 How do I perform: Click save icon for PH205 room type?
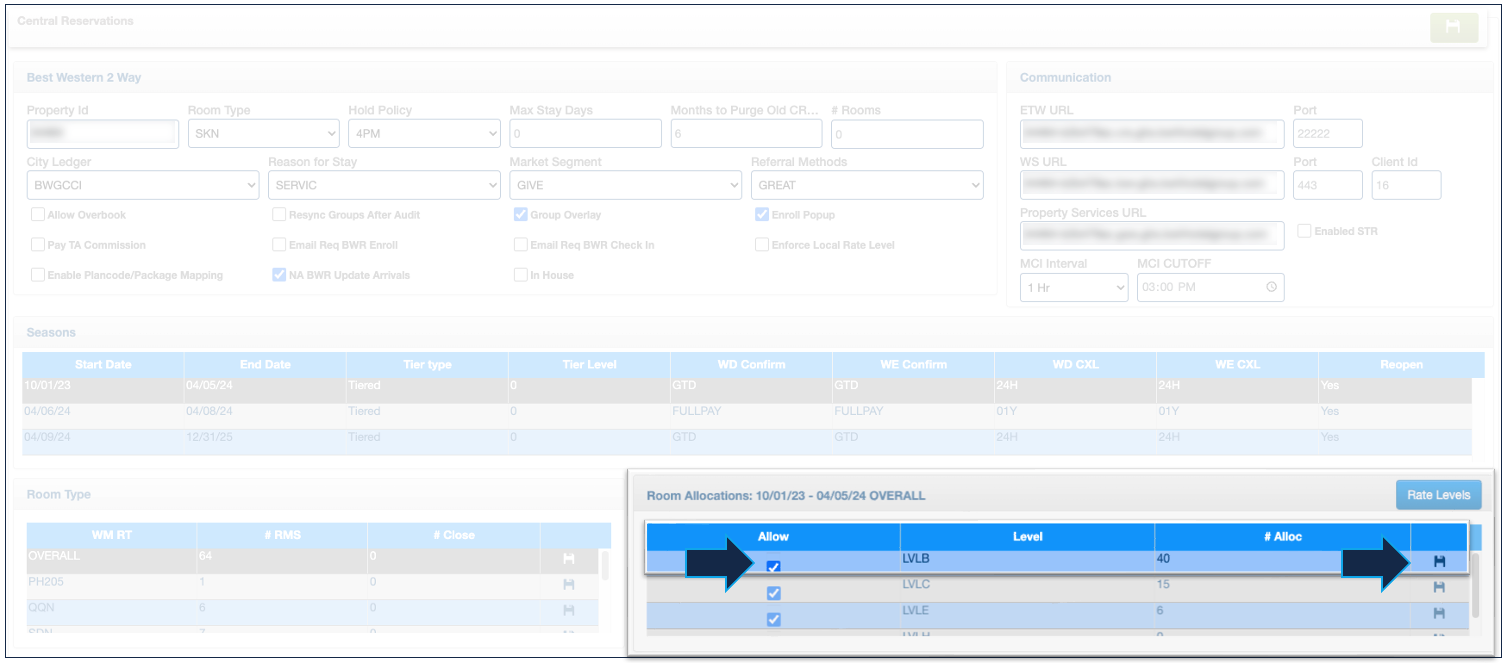point(569,584)
